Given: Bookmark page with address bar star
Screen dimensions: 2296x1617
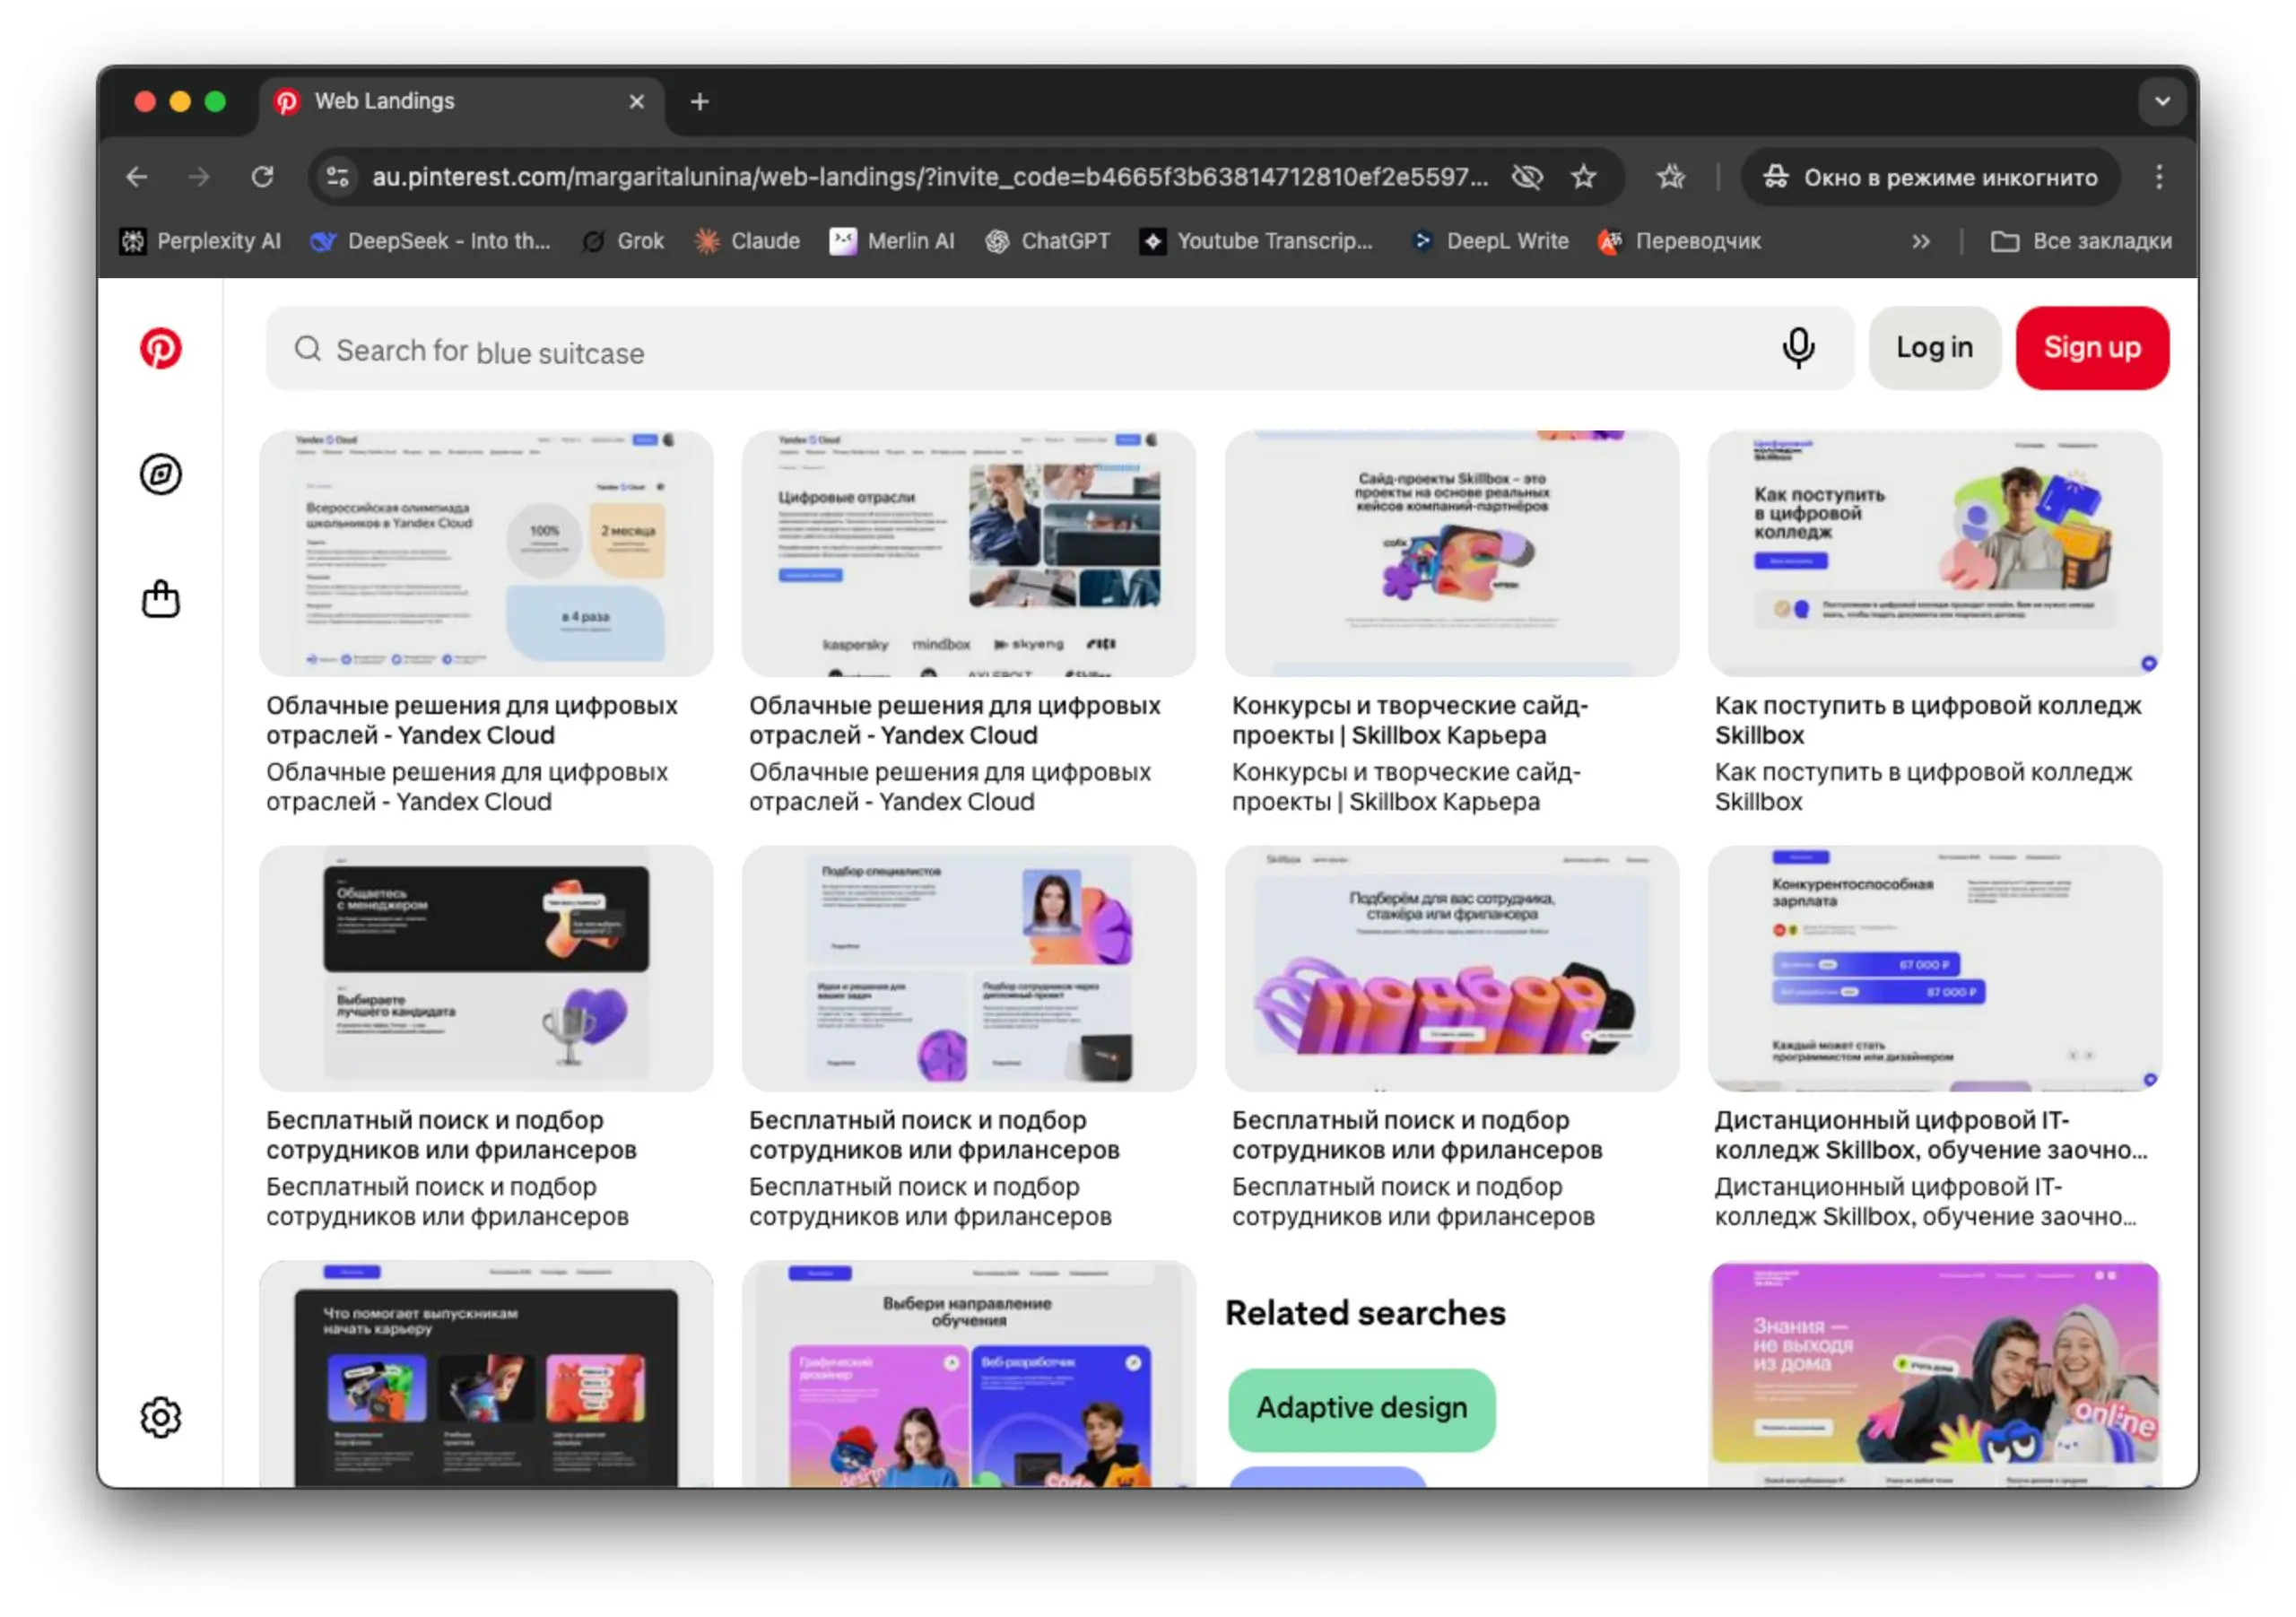Looking at the screenshot, I should pos(1583,177).
